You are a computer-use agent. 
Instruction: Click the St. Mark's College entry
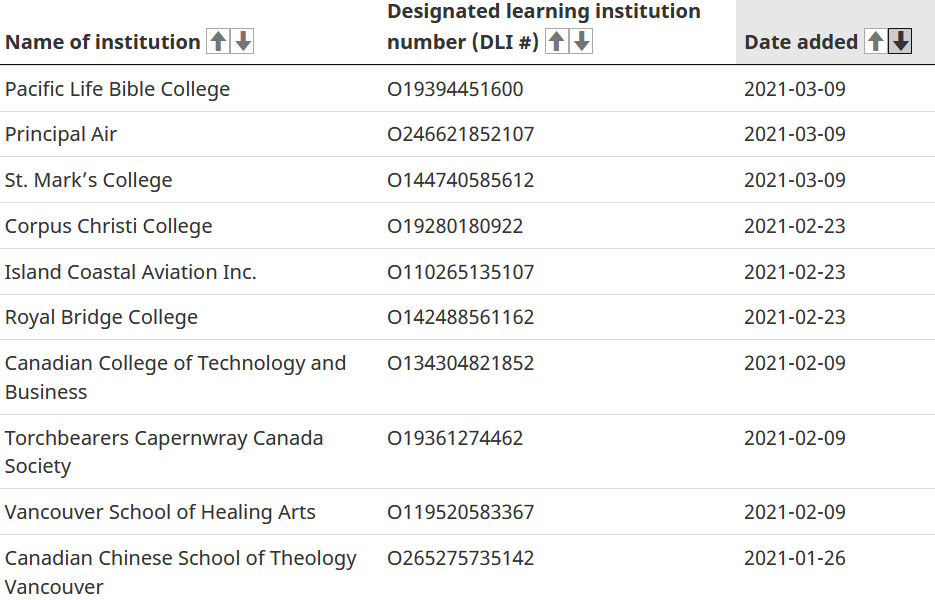coord(88,180)
